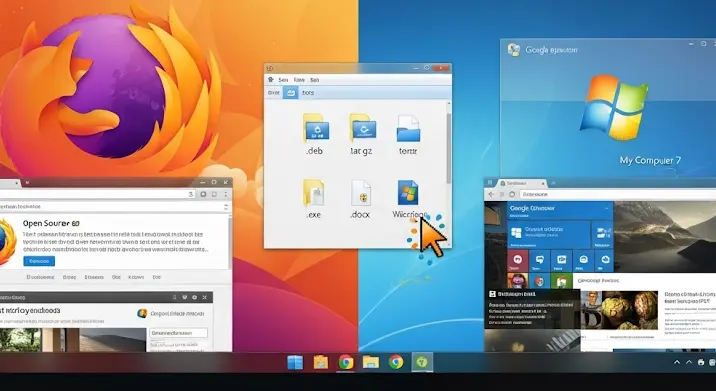Screen dimensions: 716x391
Task: Click the Windows Start button on taskbar
Action: pyautogui.click(x=295, y=362)
